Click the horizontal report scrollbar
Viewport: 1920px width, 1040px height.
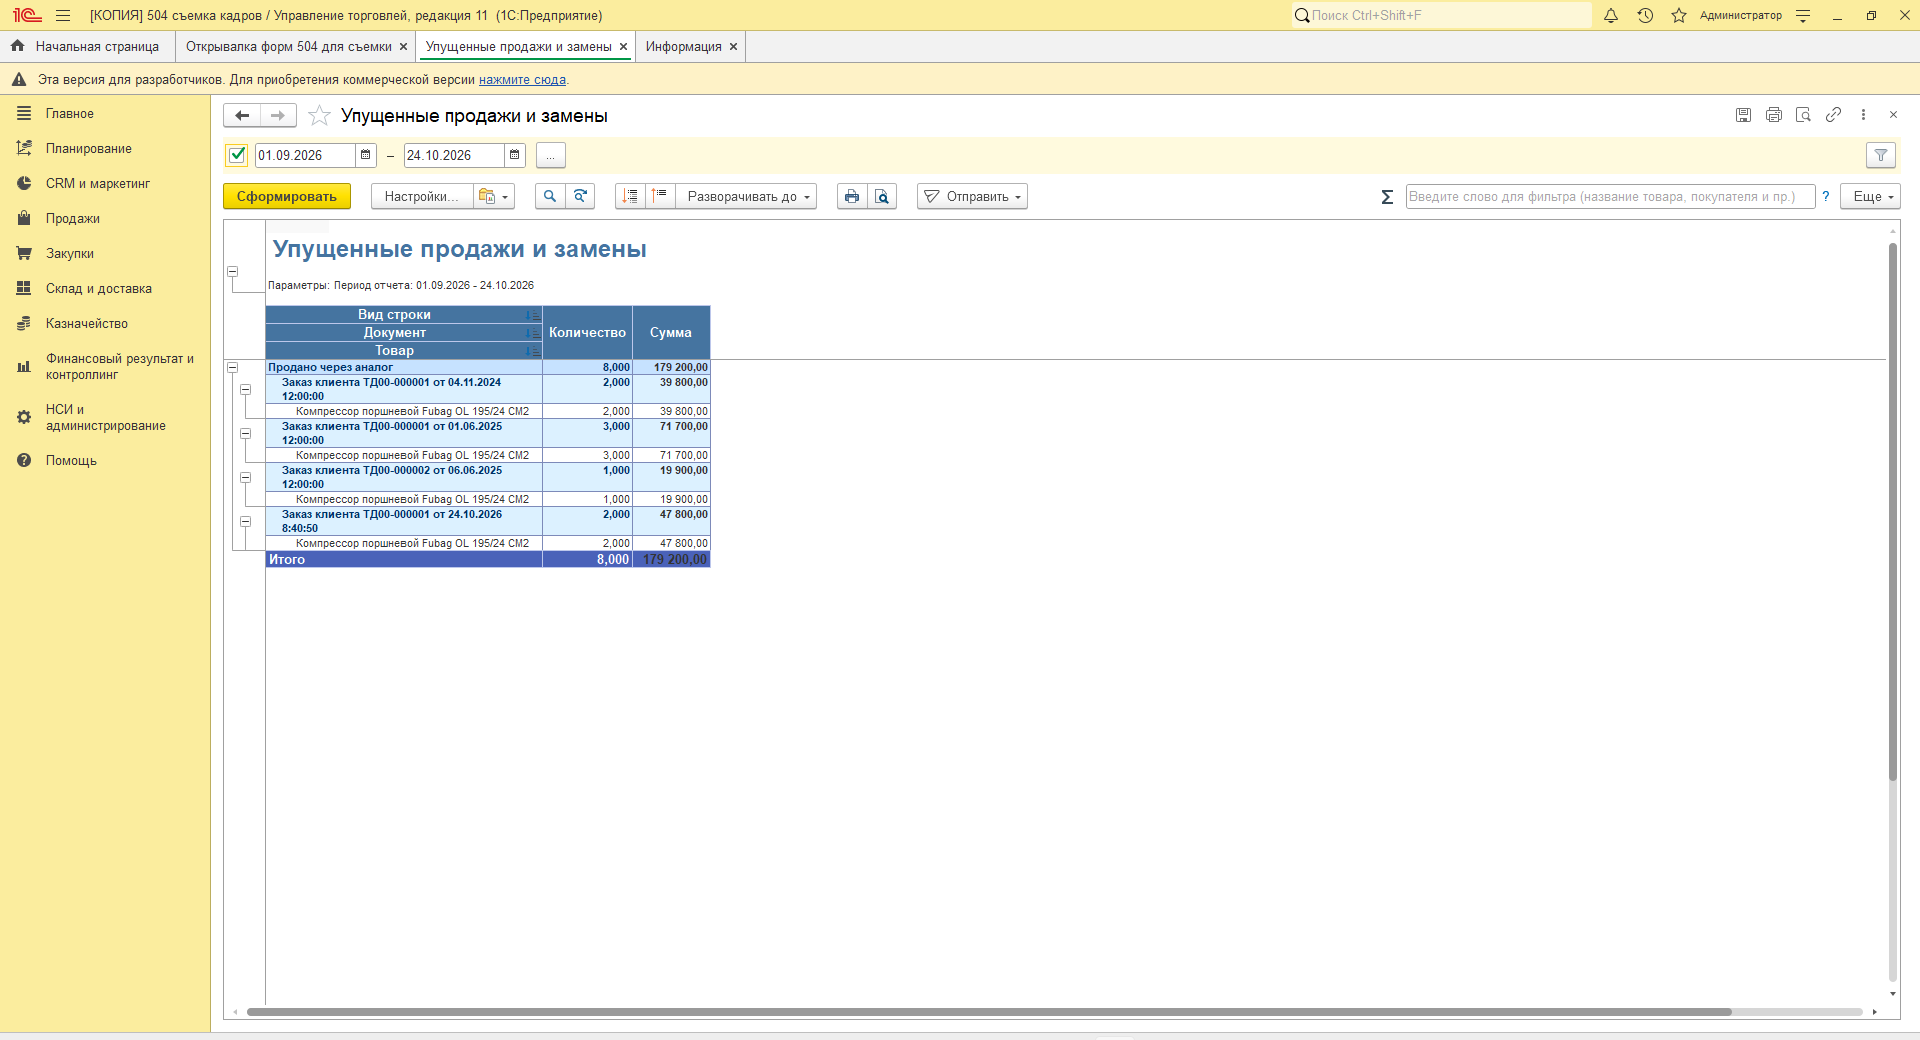[989, 1012]
